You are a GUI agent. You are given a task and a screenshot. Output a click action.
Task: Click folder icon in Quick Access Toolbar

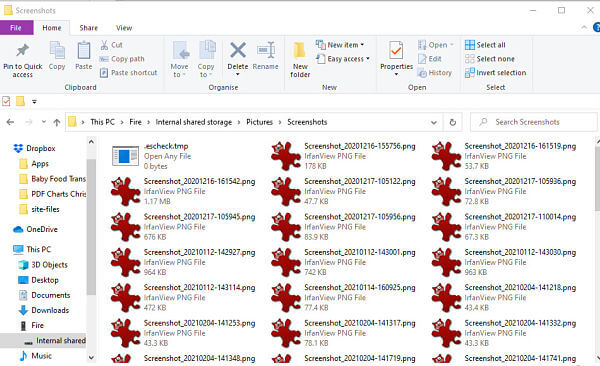click(x=20, y=101)
